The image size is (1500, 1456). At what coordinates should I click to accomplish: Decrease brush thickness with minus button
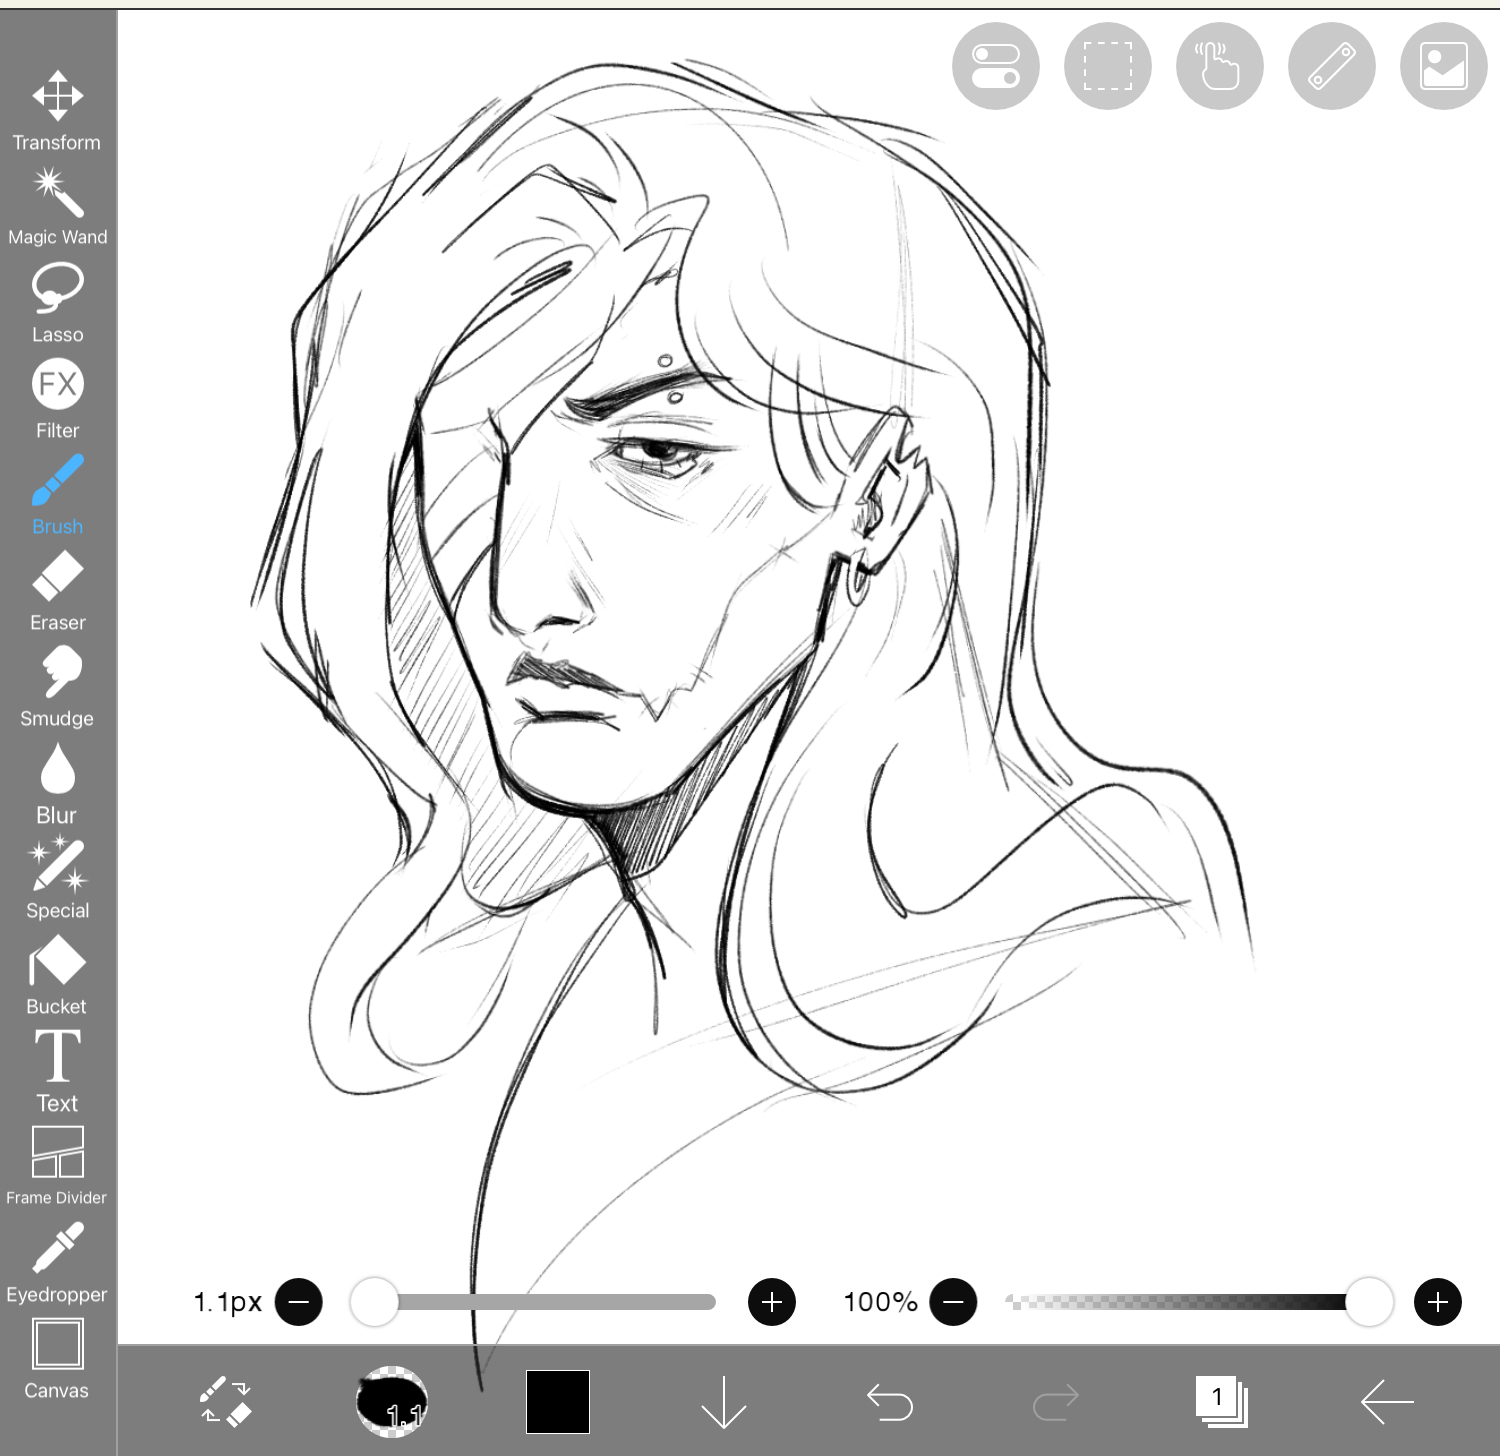coord(299,1302)
